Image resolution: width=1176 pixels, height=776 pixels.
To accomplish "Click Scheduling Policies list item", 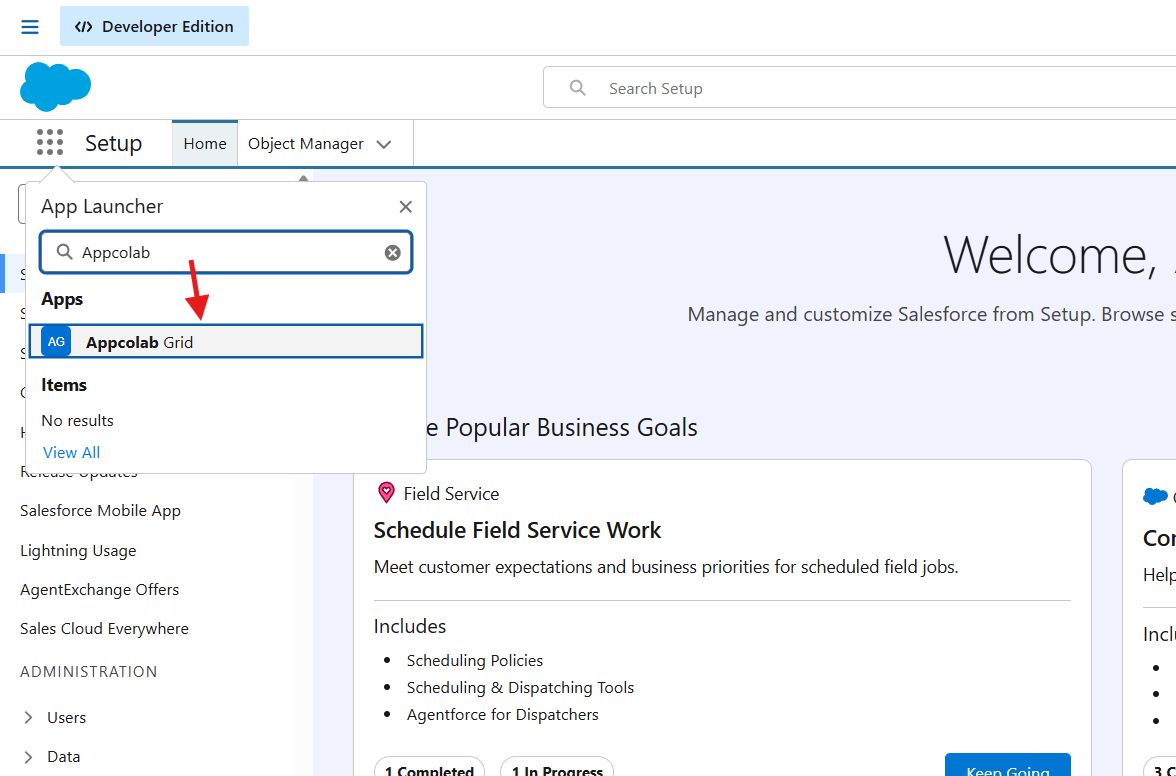I will click(x=475, y=661).
